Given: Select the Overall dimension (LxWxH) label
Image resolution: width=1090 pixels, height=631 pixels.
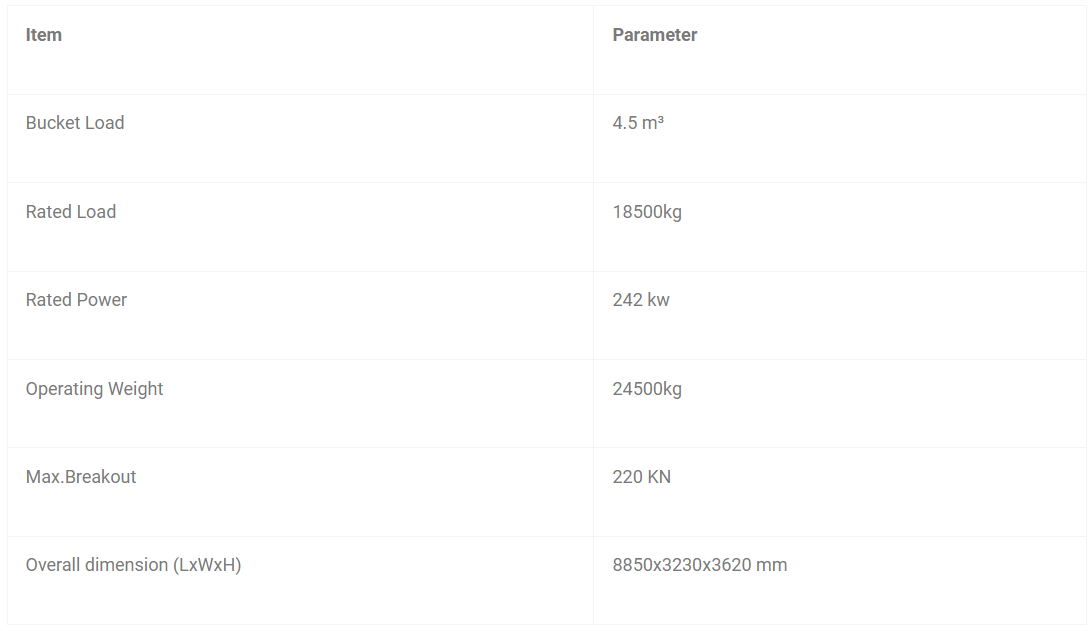Looking at the screenshot, I should pos(133,565).
